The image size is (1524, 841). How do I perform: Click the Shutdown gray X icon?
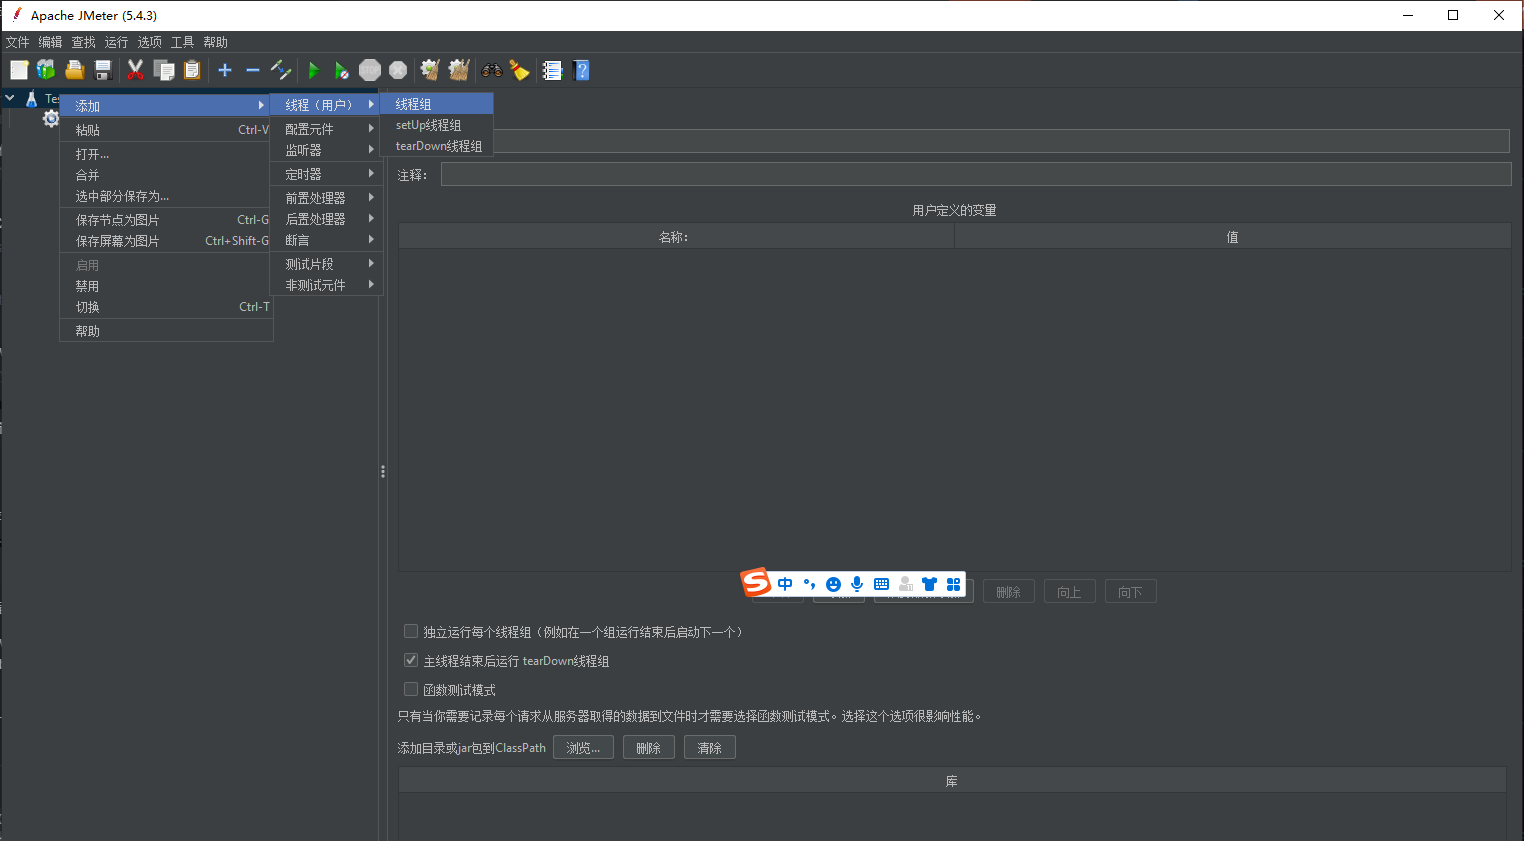tap(398, 70)
